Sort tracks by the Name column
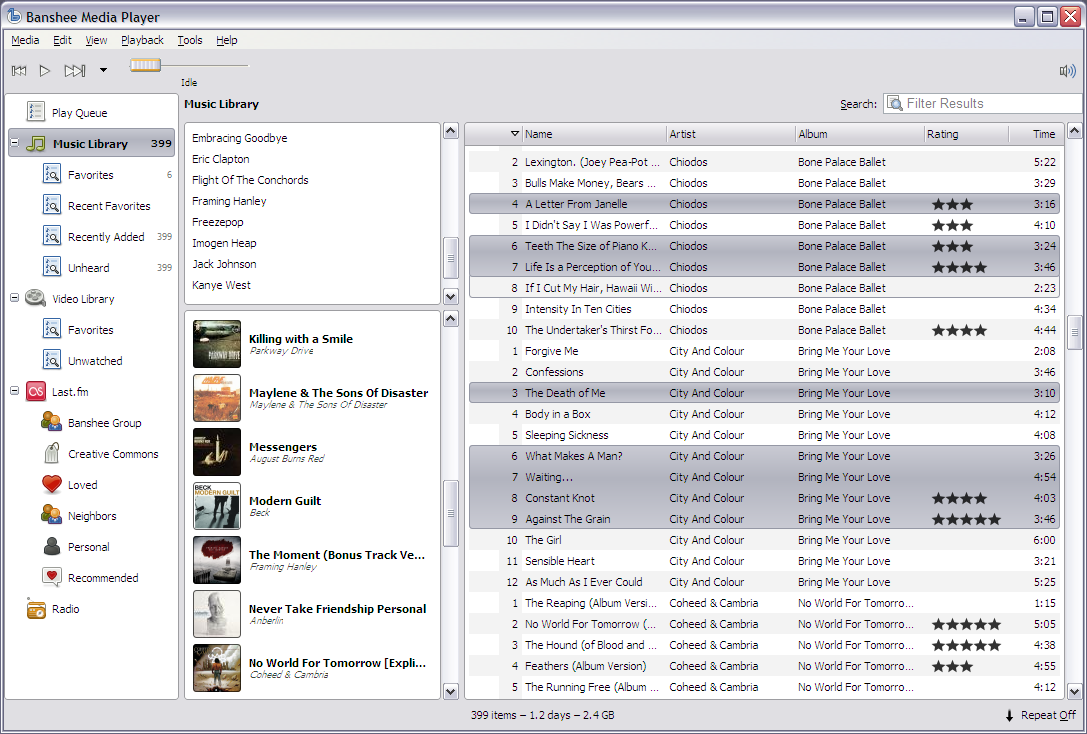Viewport: 1087px width, 734px height. [594, 134]
